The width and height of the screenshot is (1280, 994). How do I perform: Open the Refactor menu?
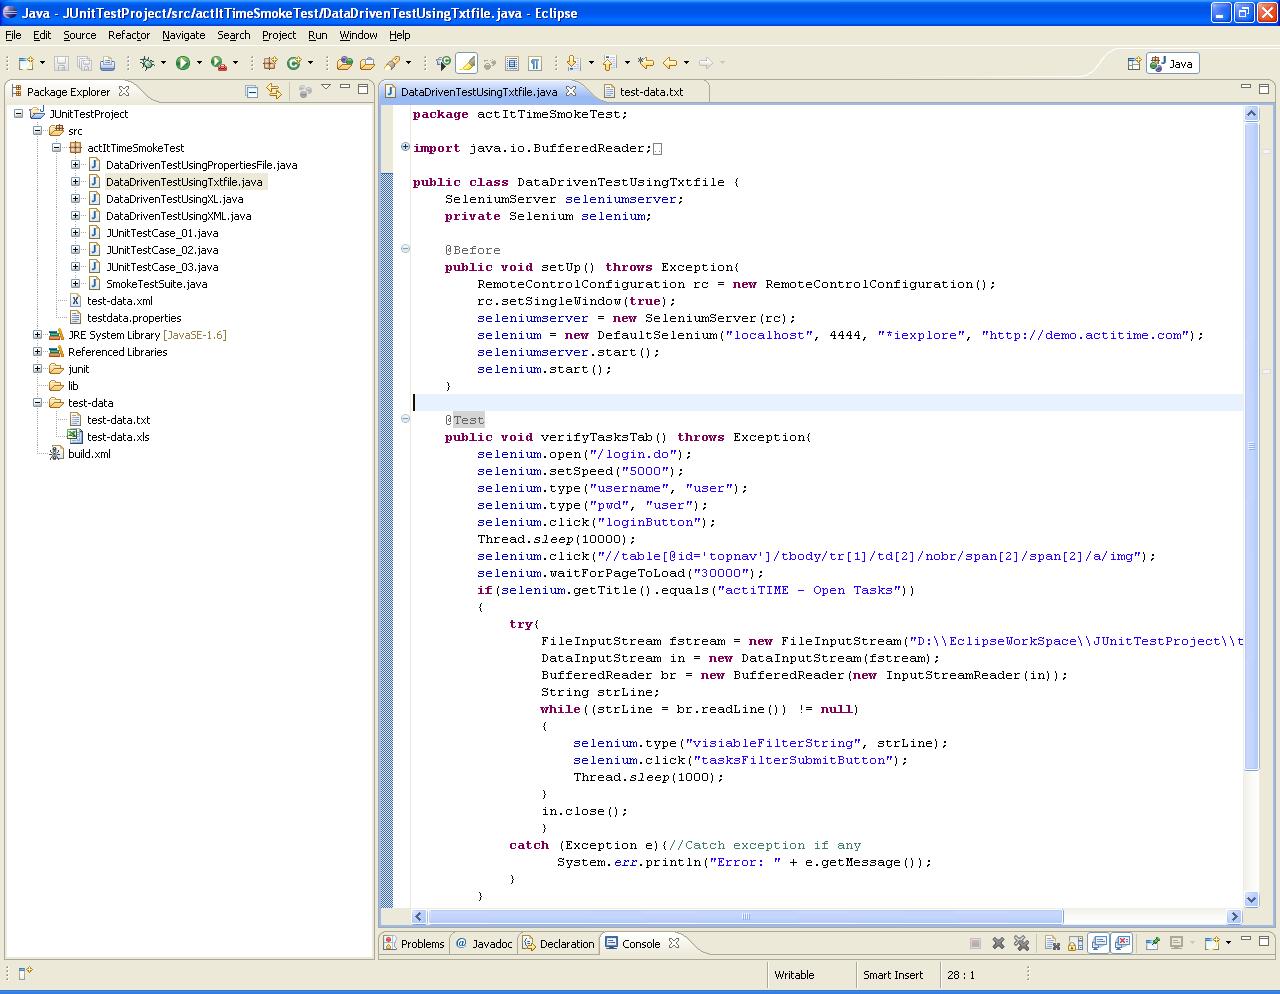[x=128, y=35]
